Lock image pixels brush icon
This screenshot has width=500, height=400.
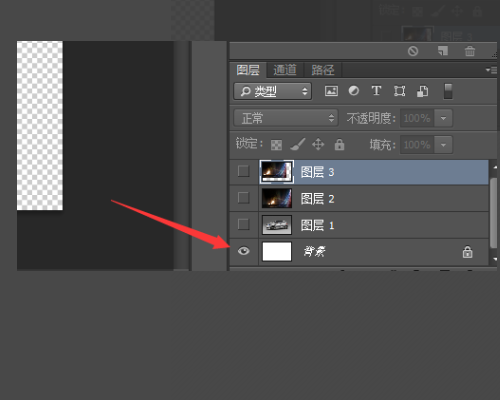click(297, 145)
